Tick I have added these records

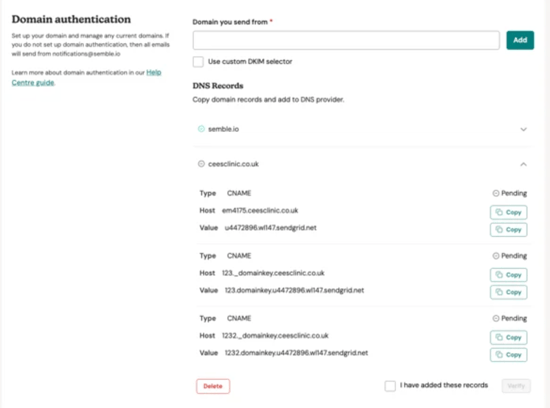[x=390, y=386]
